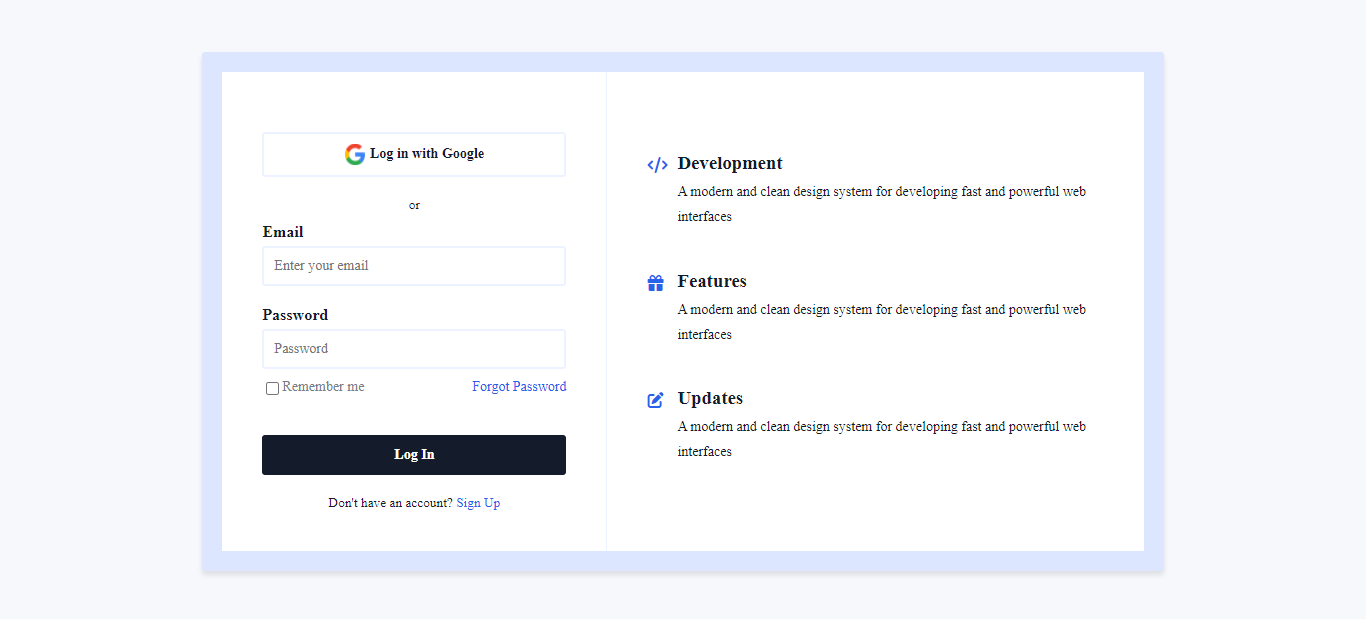Focus the Password input field
The image size is (1366, 619).
coord(414,349)
